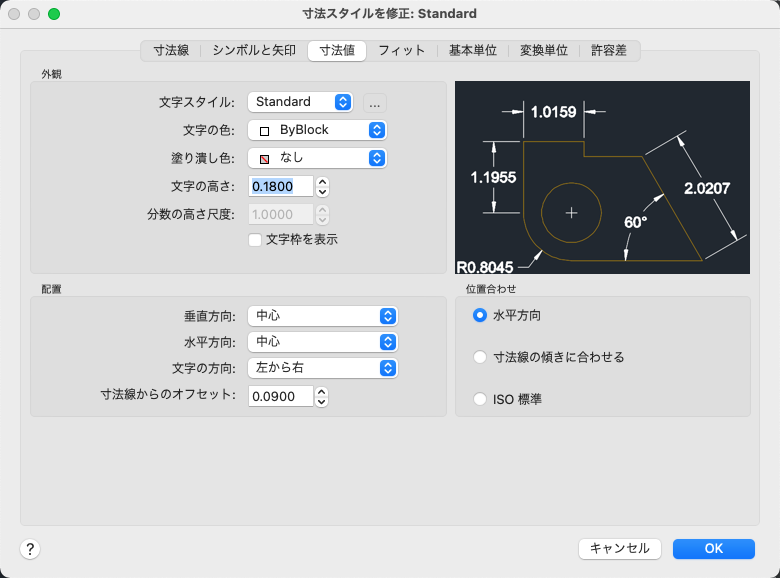Select the ISO 標準 radio option
Screen dimensions: 780x578
pos(480,399)
